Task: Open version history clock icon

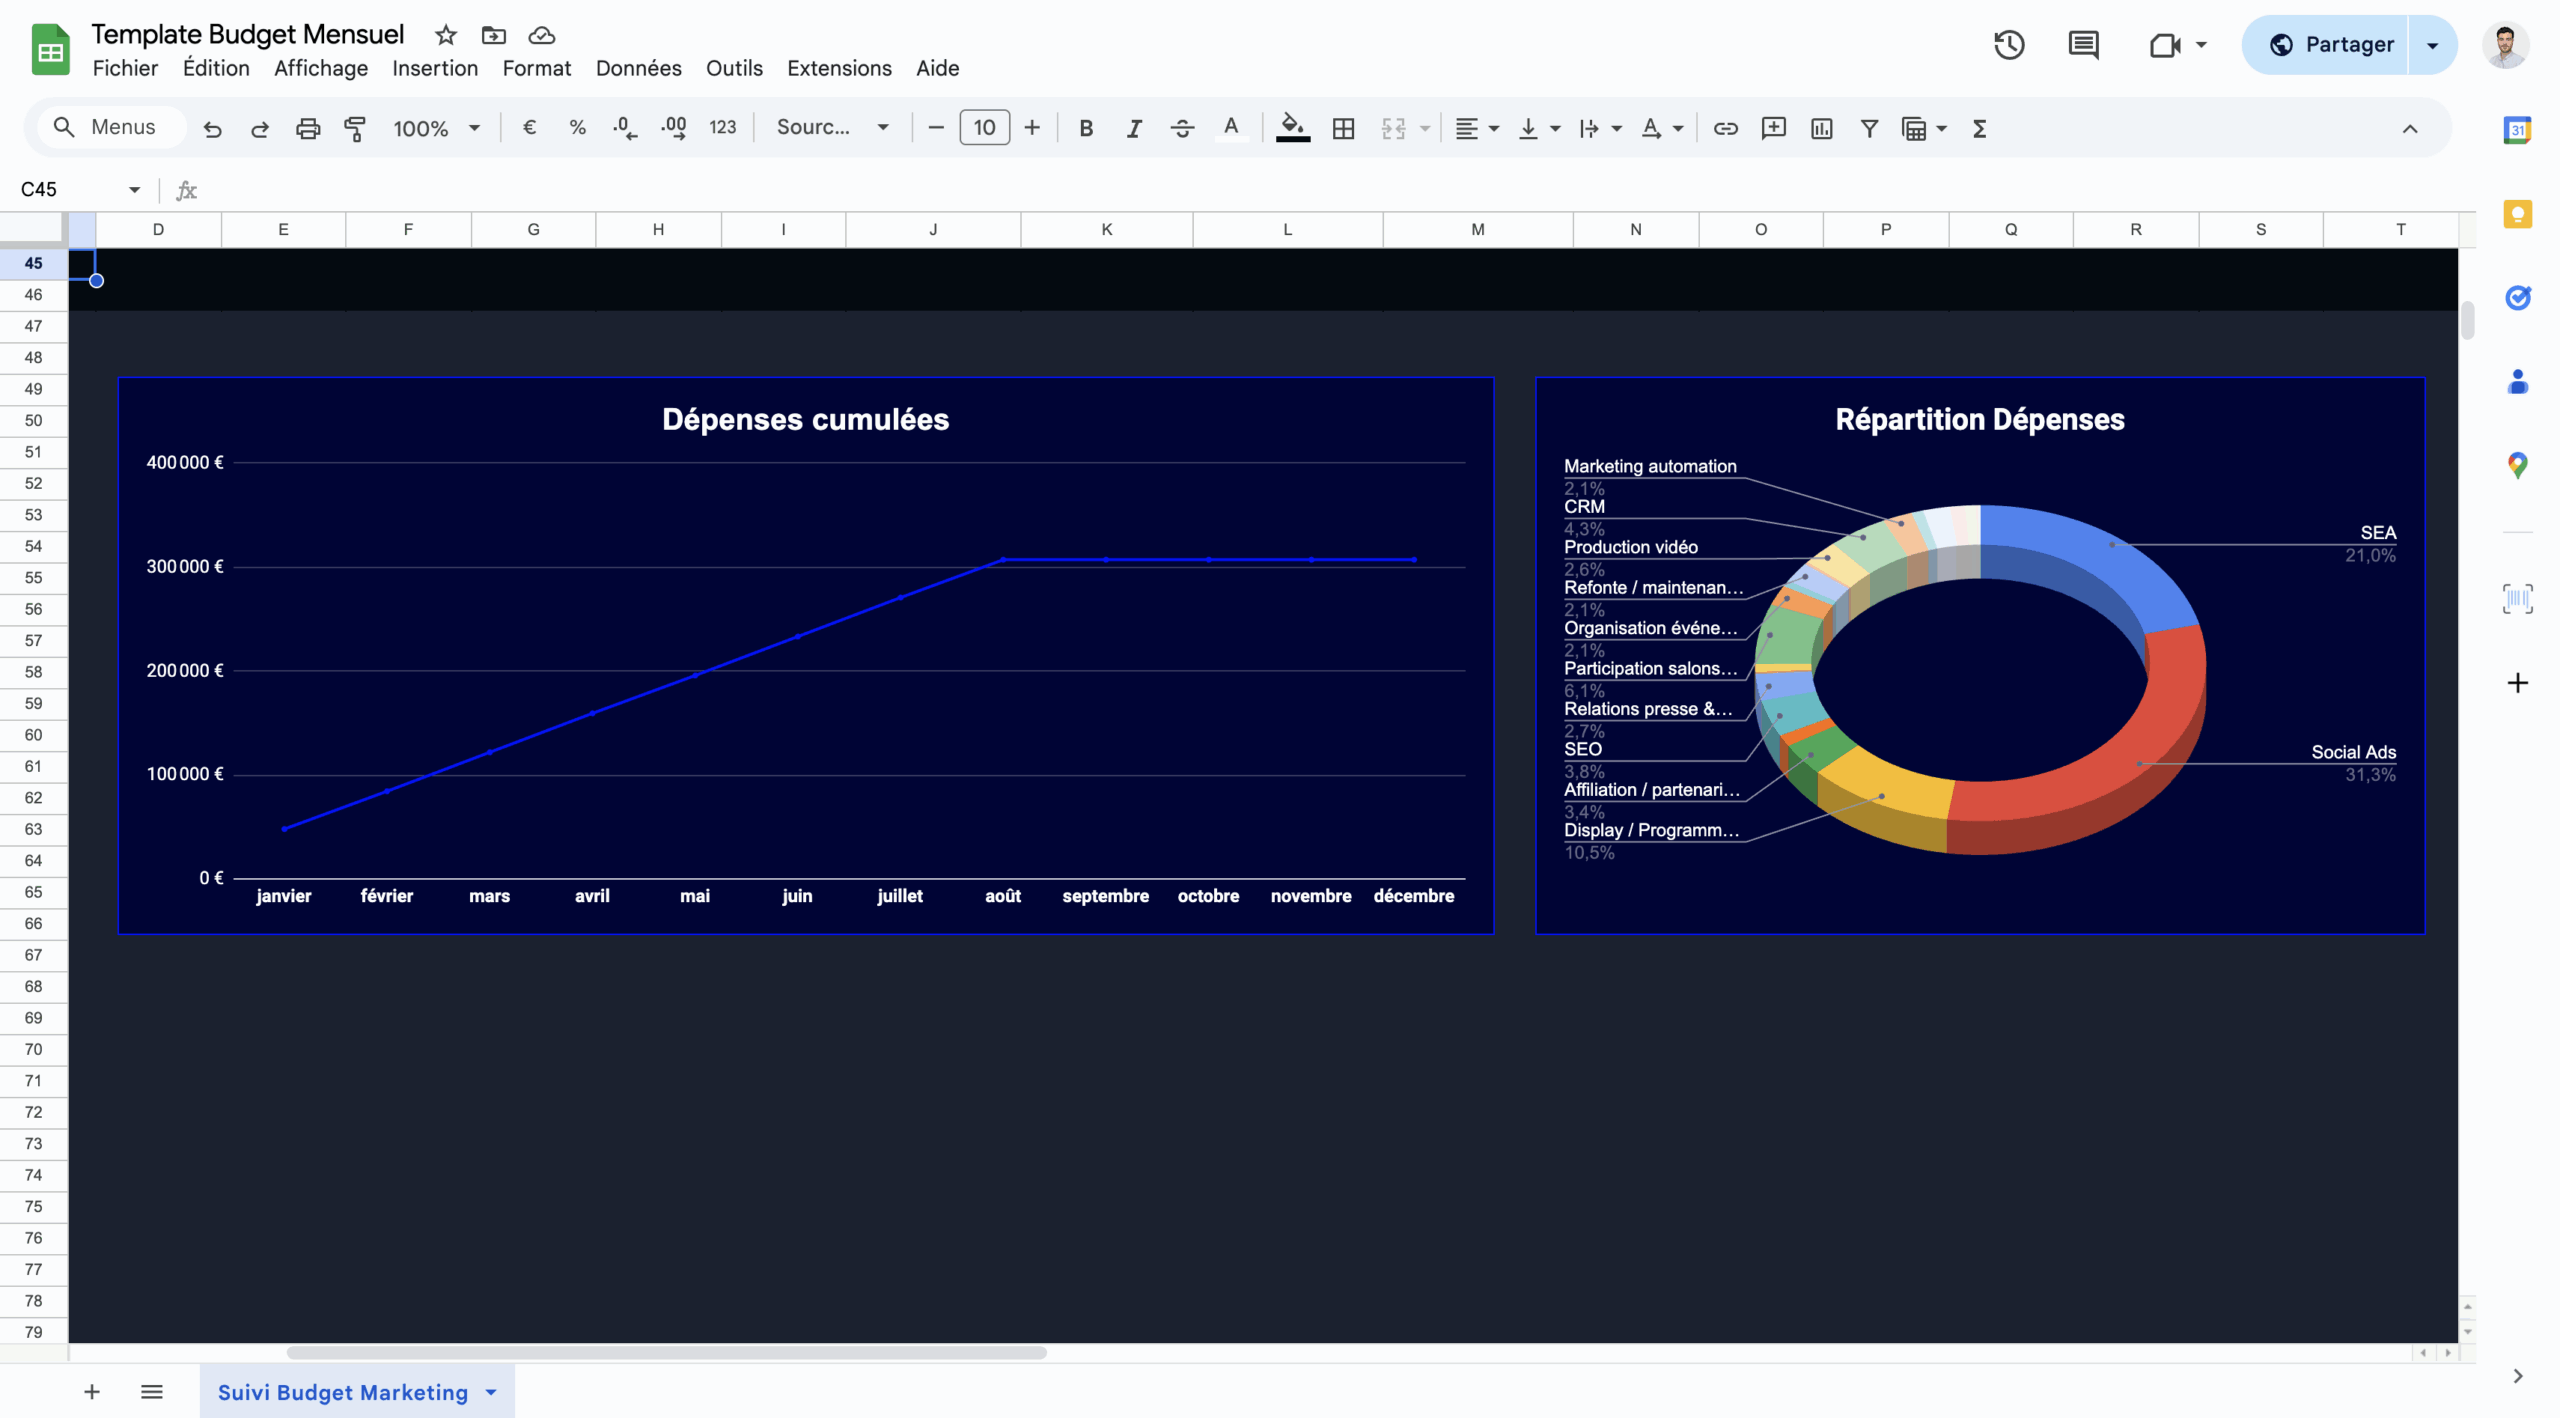Action: [2008, 45]
